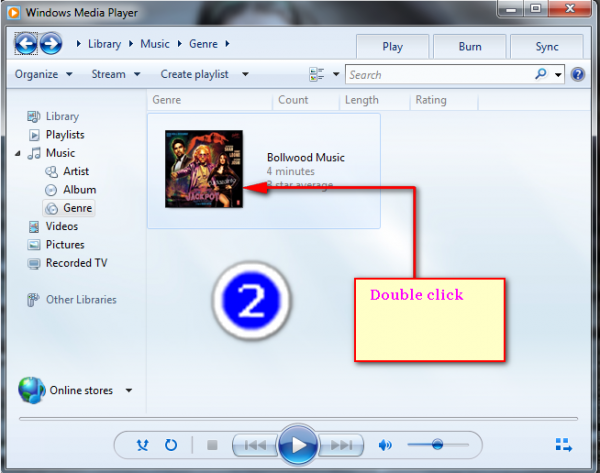
Task: Click the 4 minutes length text
Action: point(290,171)
